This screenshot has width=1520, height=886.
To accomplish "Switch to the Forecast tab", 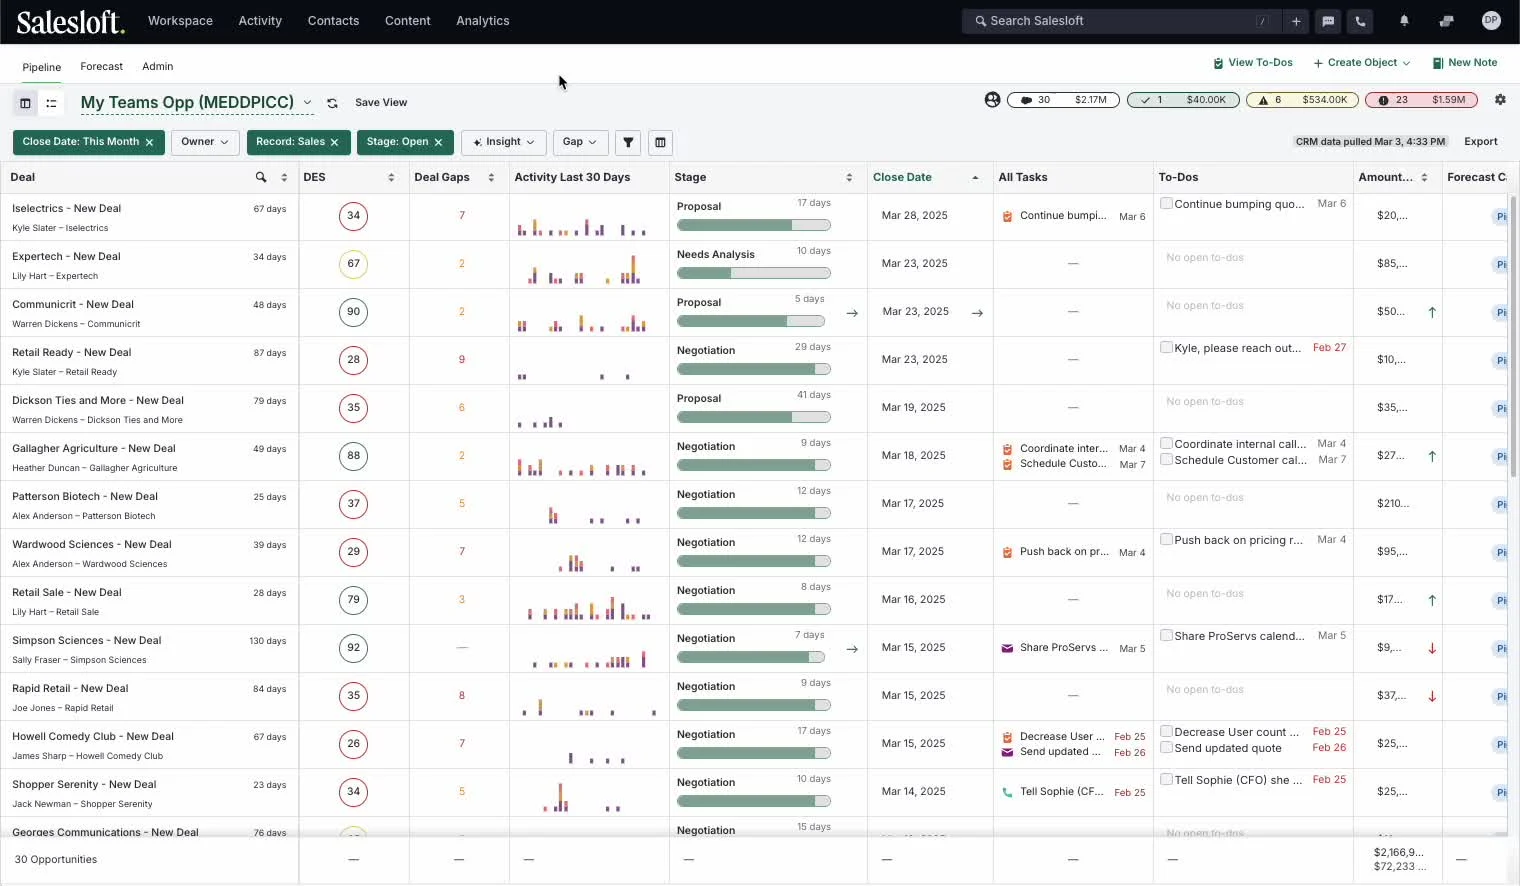I will [x=102, y=67].
